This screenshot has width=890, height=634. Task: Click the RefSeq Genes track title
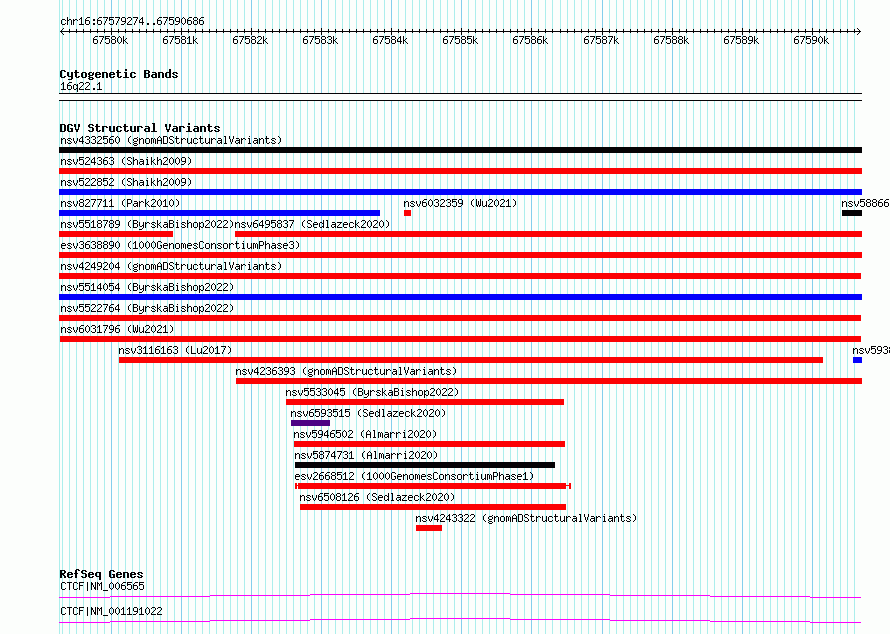tap(101, 574)
